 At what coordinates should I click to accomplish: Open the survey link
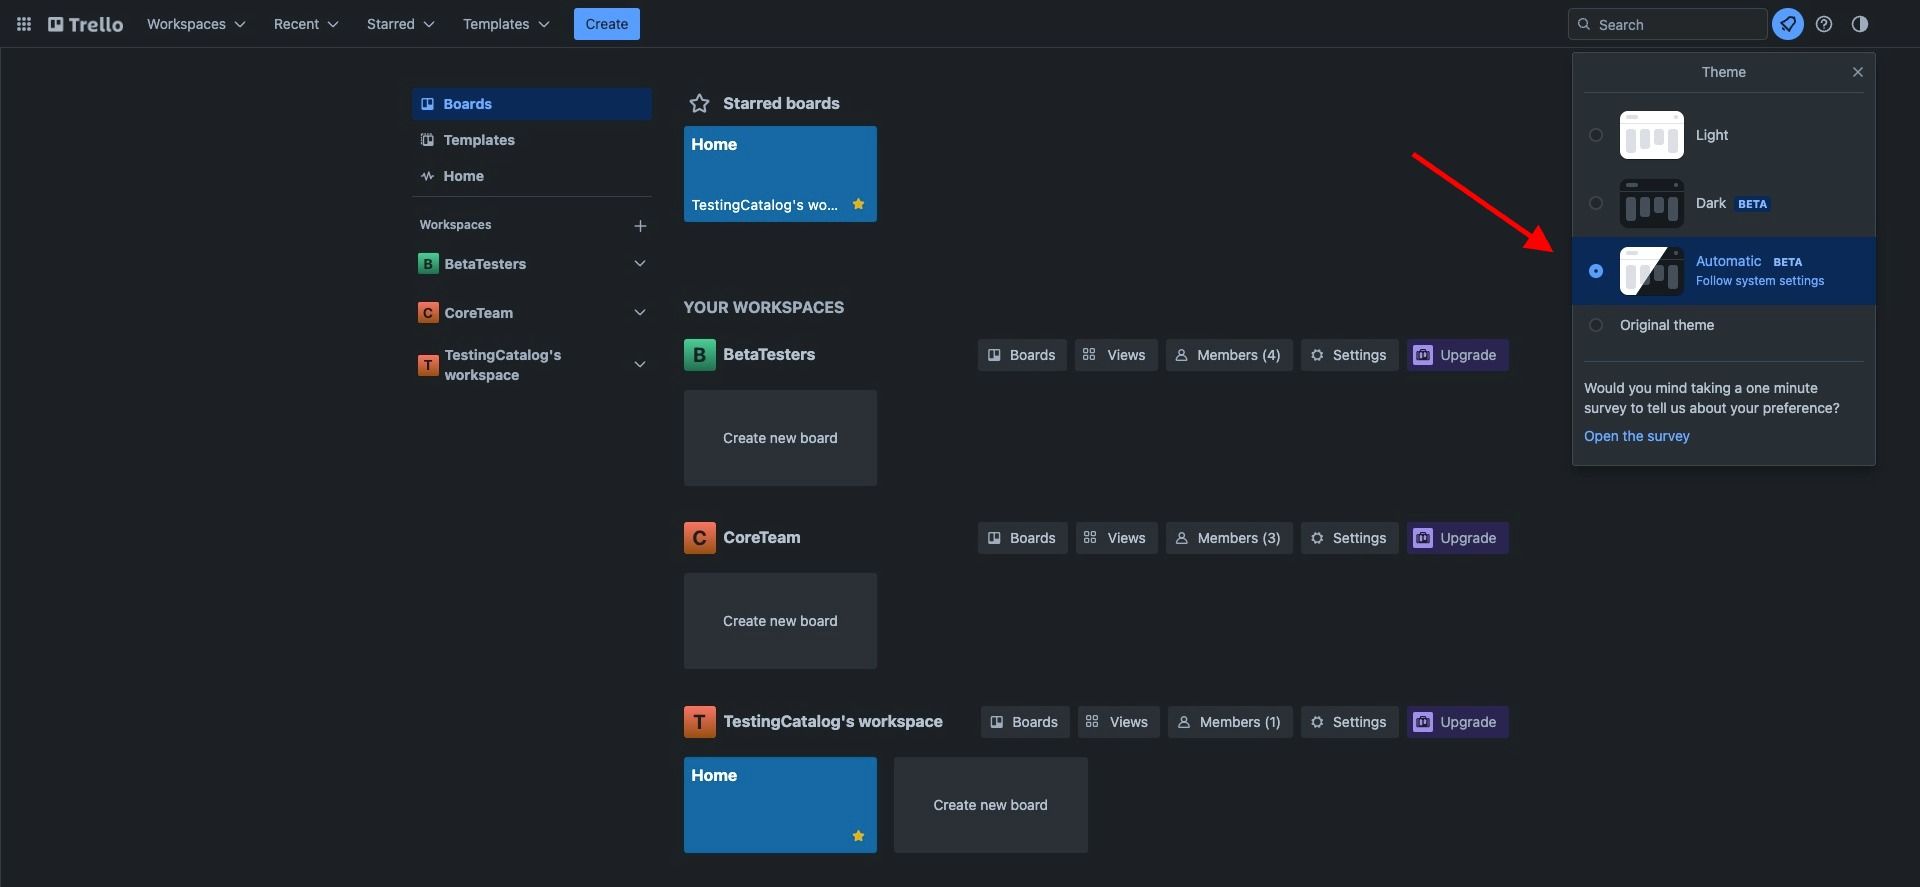(1637, 436)
